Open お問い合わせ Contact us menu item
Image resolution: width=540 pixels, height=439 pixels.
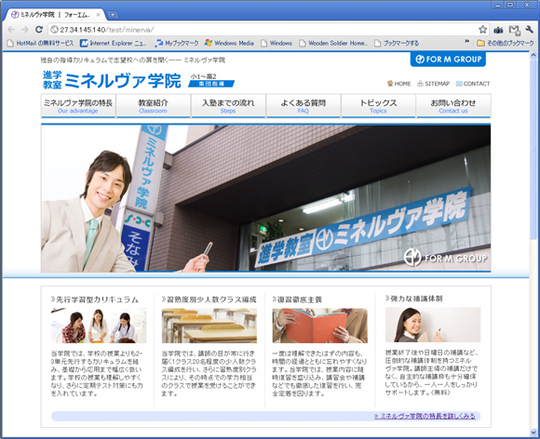[454, 106]
